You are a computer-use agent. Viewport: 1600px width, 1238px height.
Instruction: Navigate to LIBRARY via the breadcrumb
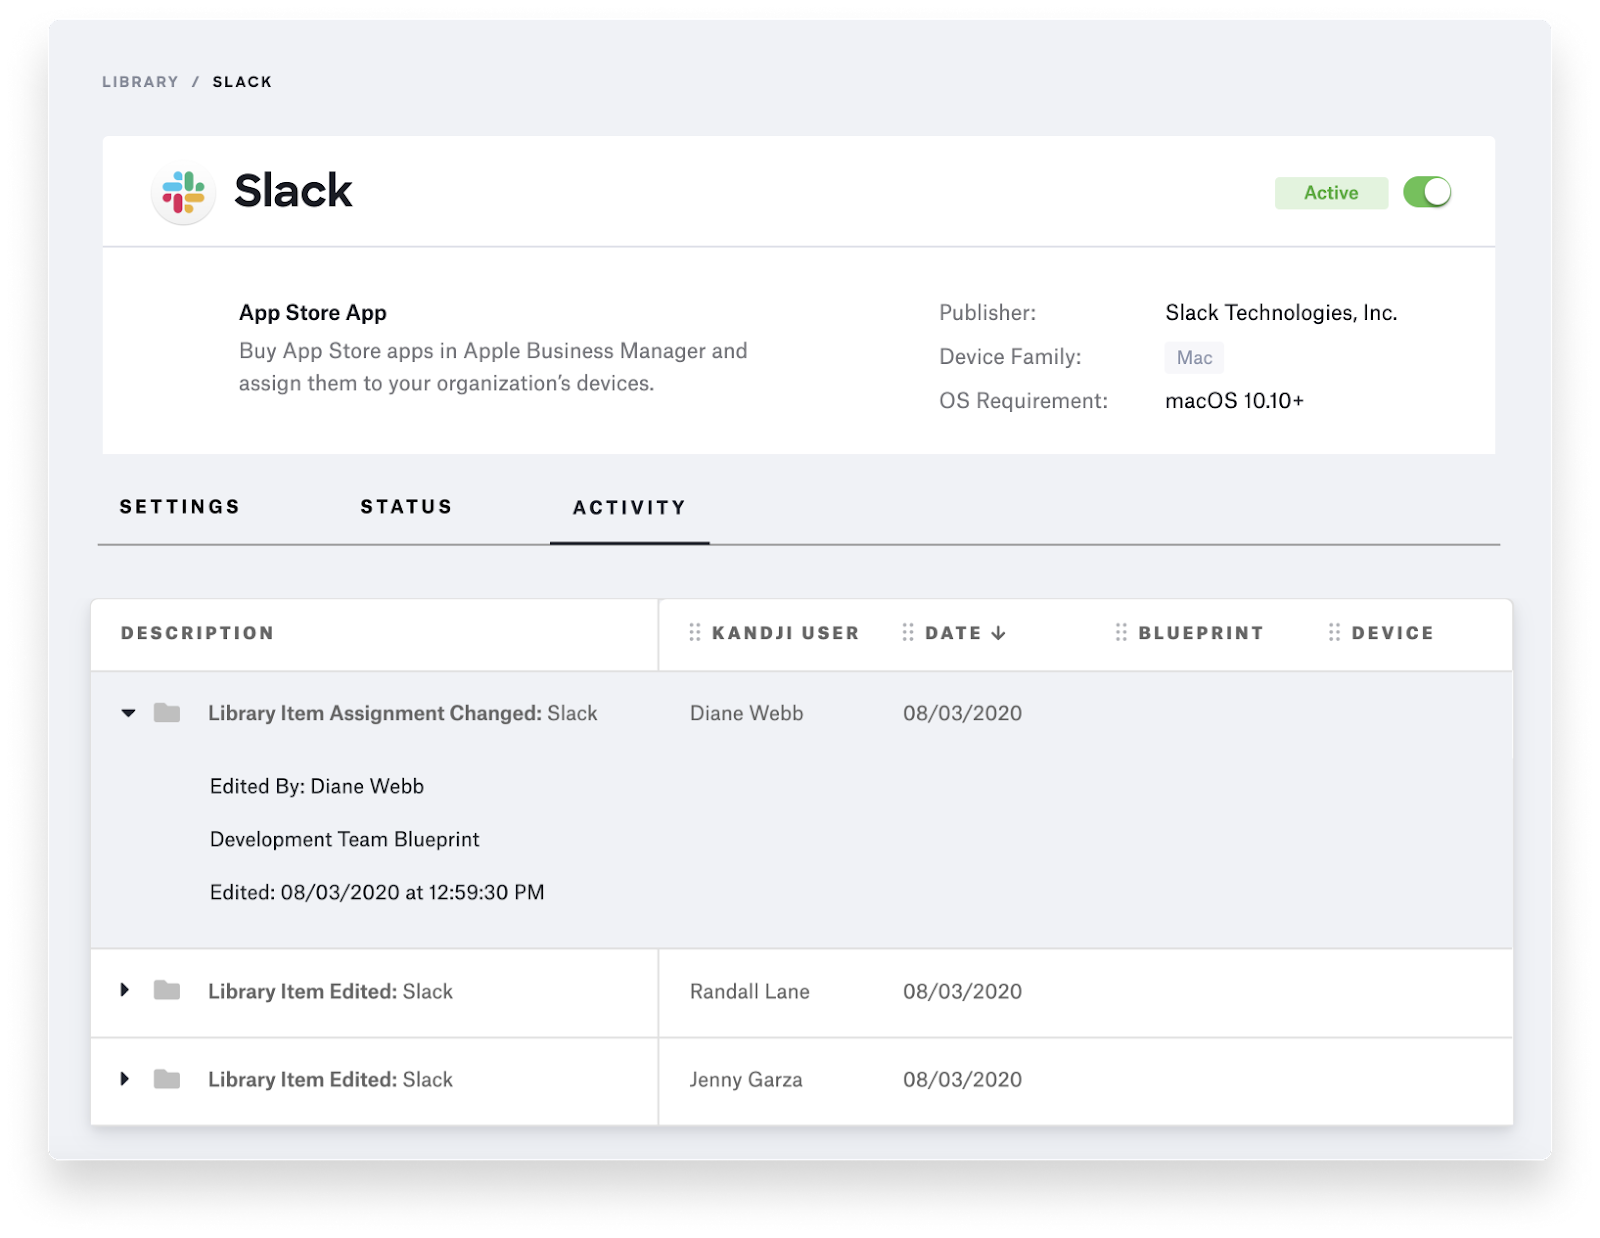point(140,82)
